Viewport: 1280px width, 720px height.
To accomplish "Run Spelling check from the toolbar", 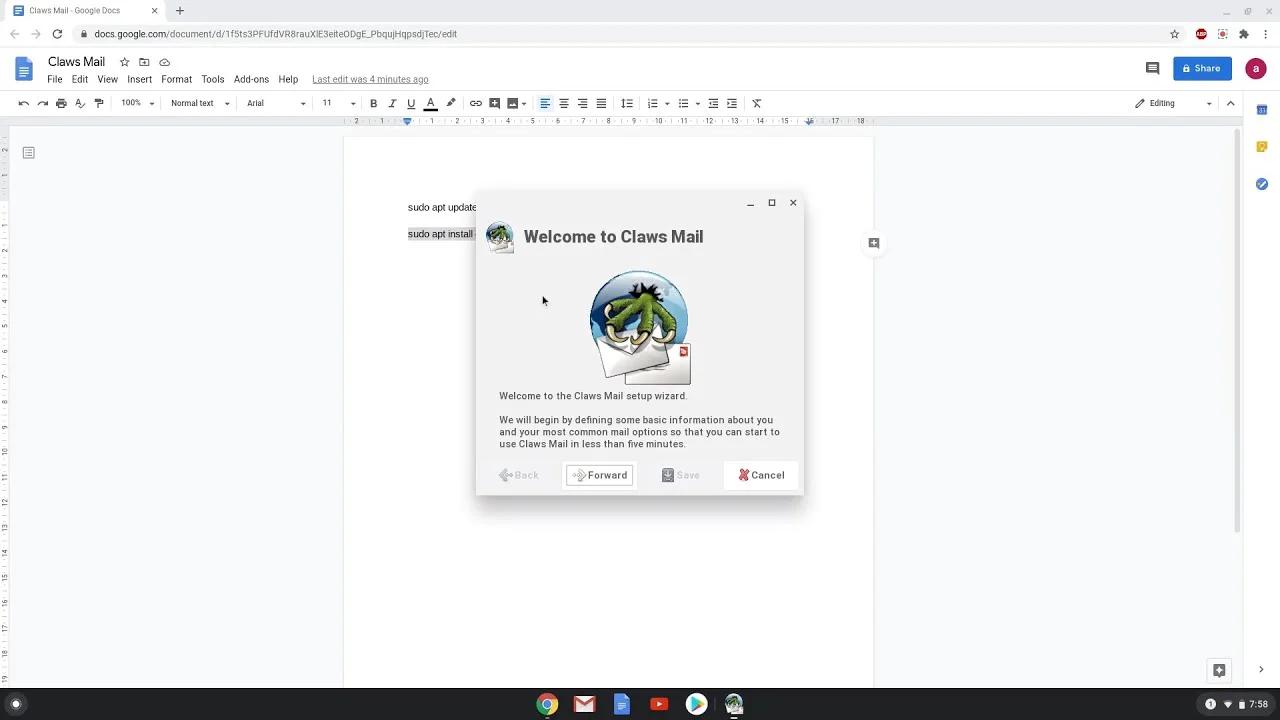I will click(80, 103).
